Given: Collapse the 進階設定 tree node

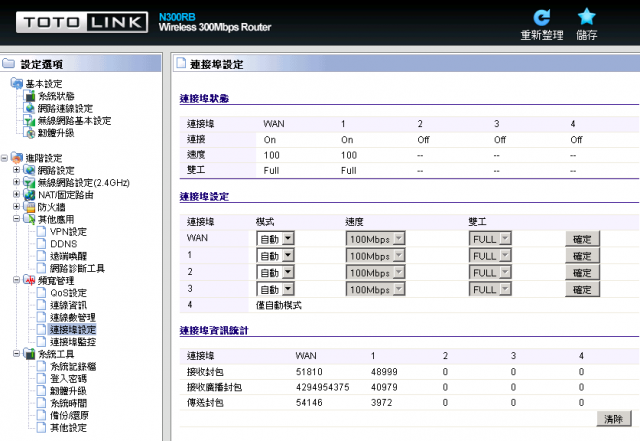Looking at the screenshot, I should [4, 158].
